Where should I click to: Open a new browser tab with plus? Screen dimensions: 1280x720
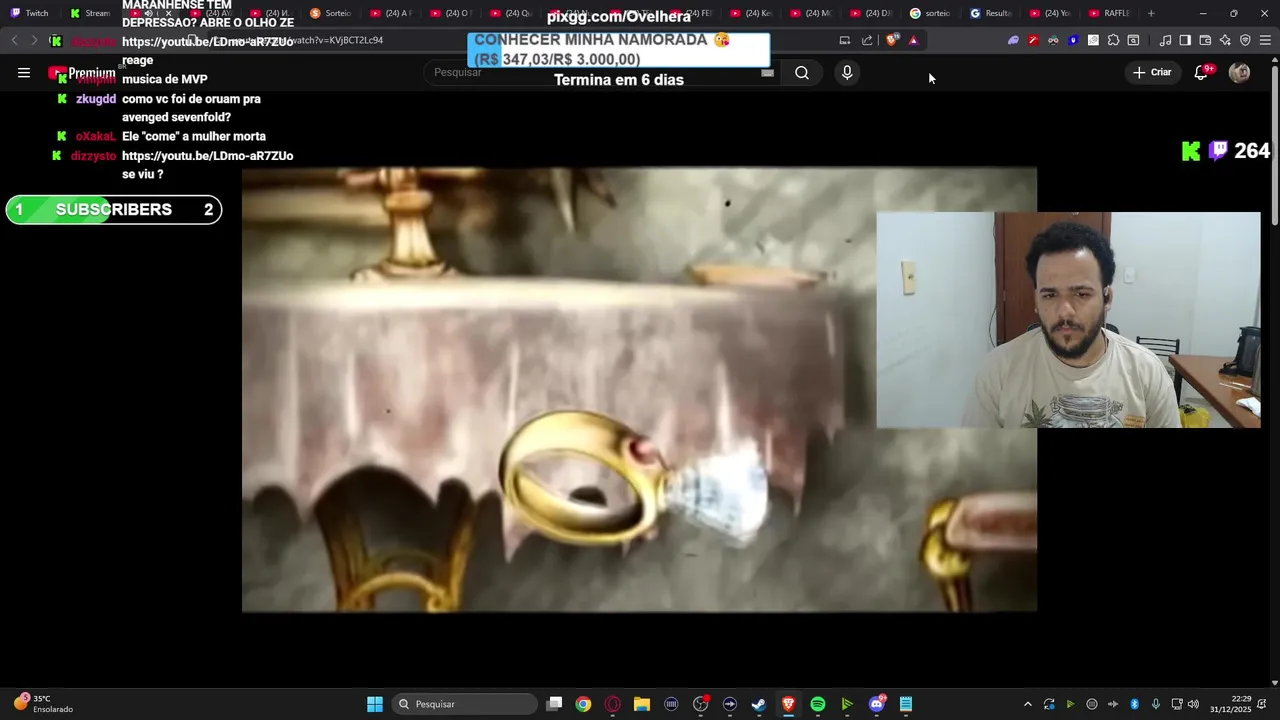click(1151, 13)
